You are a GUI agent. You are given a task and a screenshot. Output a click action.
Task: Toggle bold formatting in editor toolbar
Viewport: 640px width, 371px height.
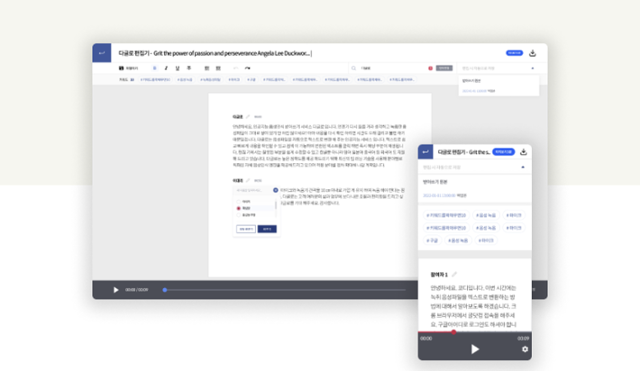155,68
